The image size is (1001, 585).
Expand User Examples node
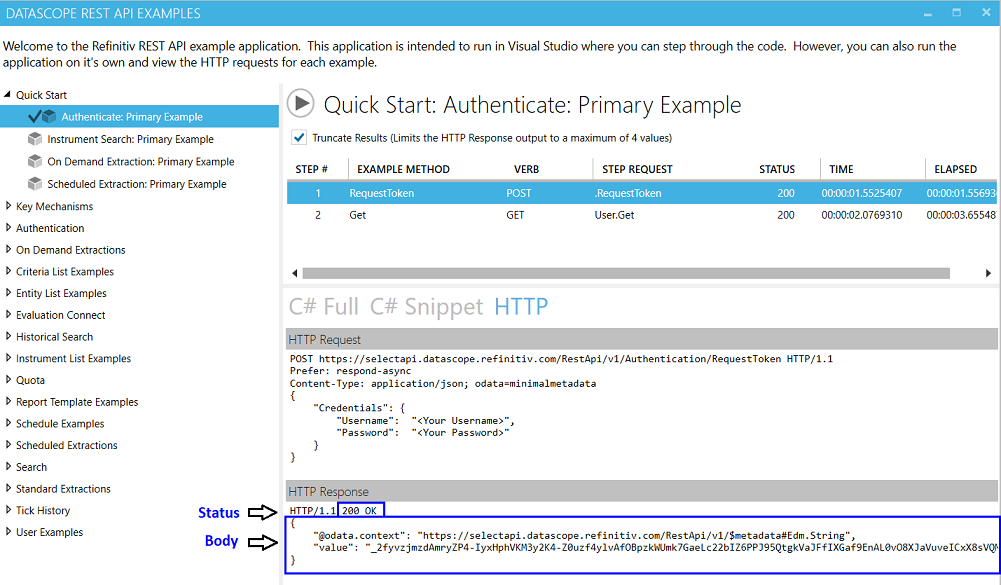coord(8,531)
